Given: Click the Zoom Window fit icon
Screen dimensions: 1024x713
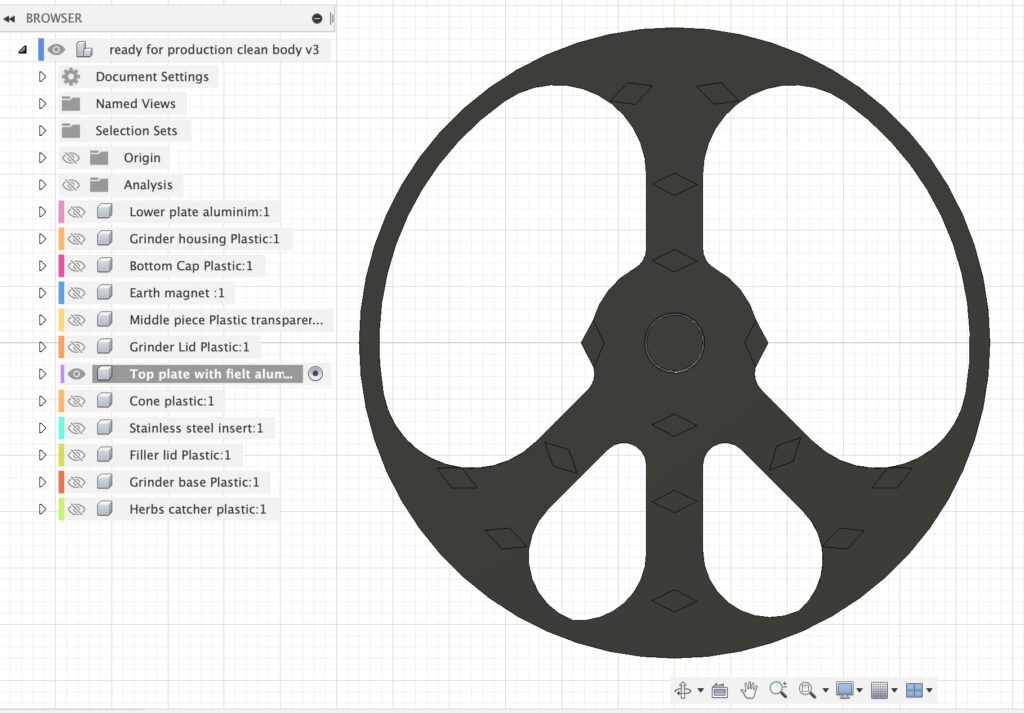Looking at the screenshot, I should point(807,690).
